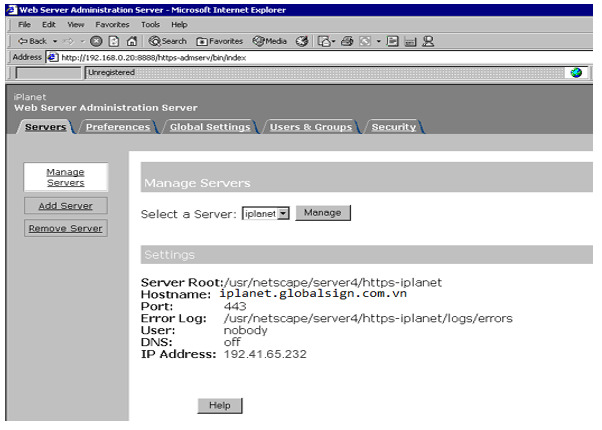Click the Manage button
The image size is (602, 430).
[x=322, y=213]
